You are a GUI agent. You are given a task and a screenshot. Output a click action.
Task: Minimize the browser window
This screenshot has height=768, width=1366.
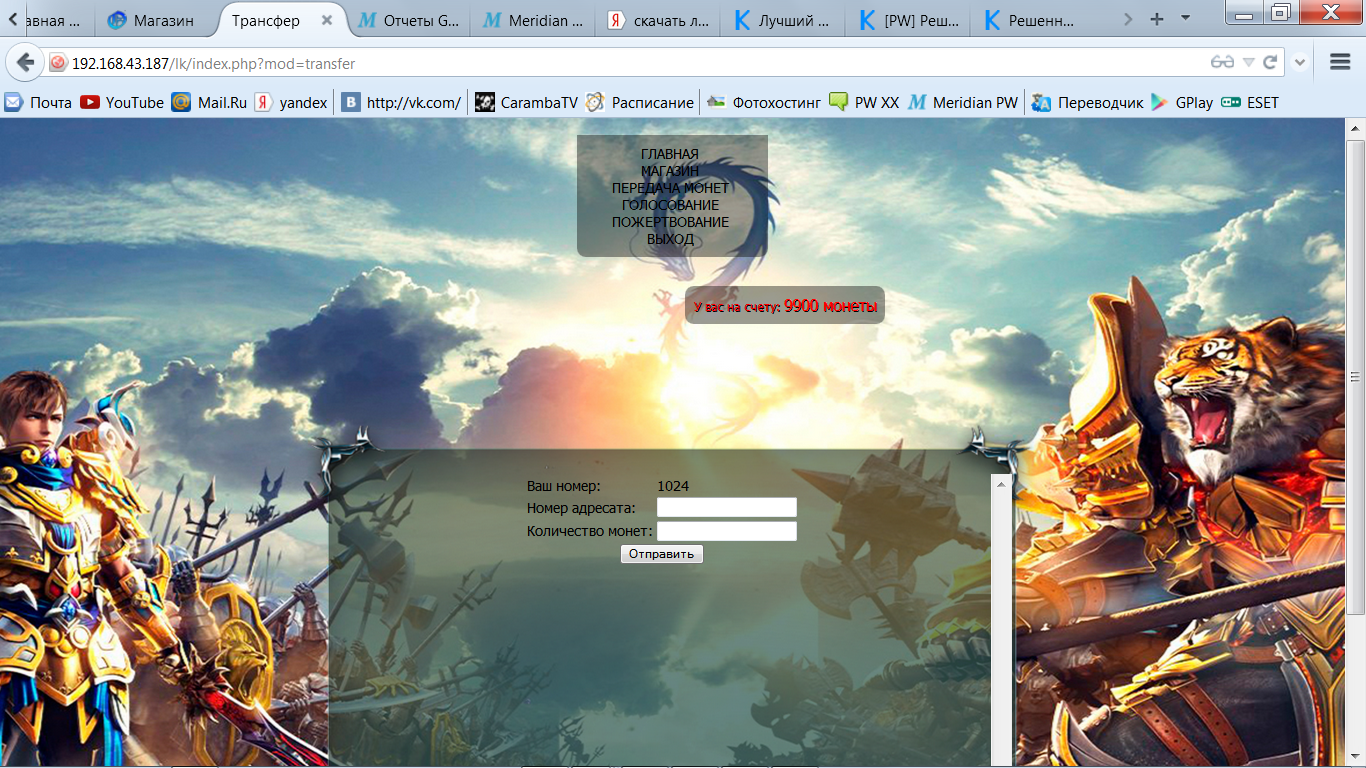click(1245, 11)
